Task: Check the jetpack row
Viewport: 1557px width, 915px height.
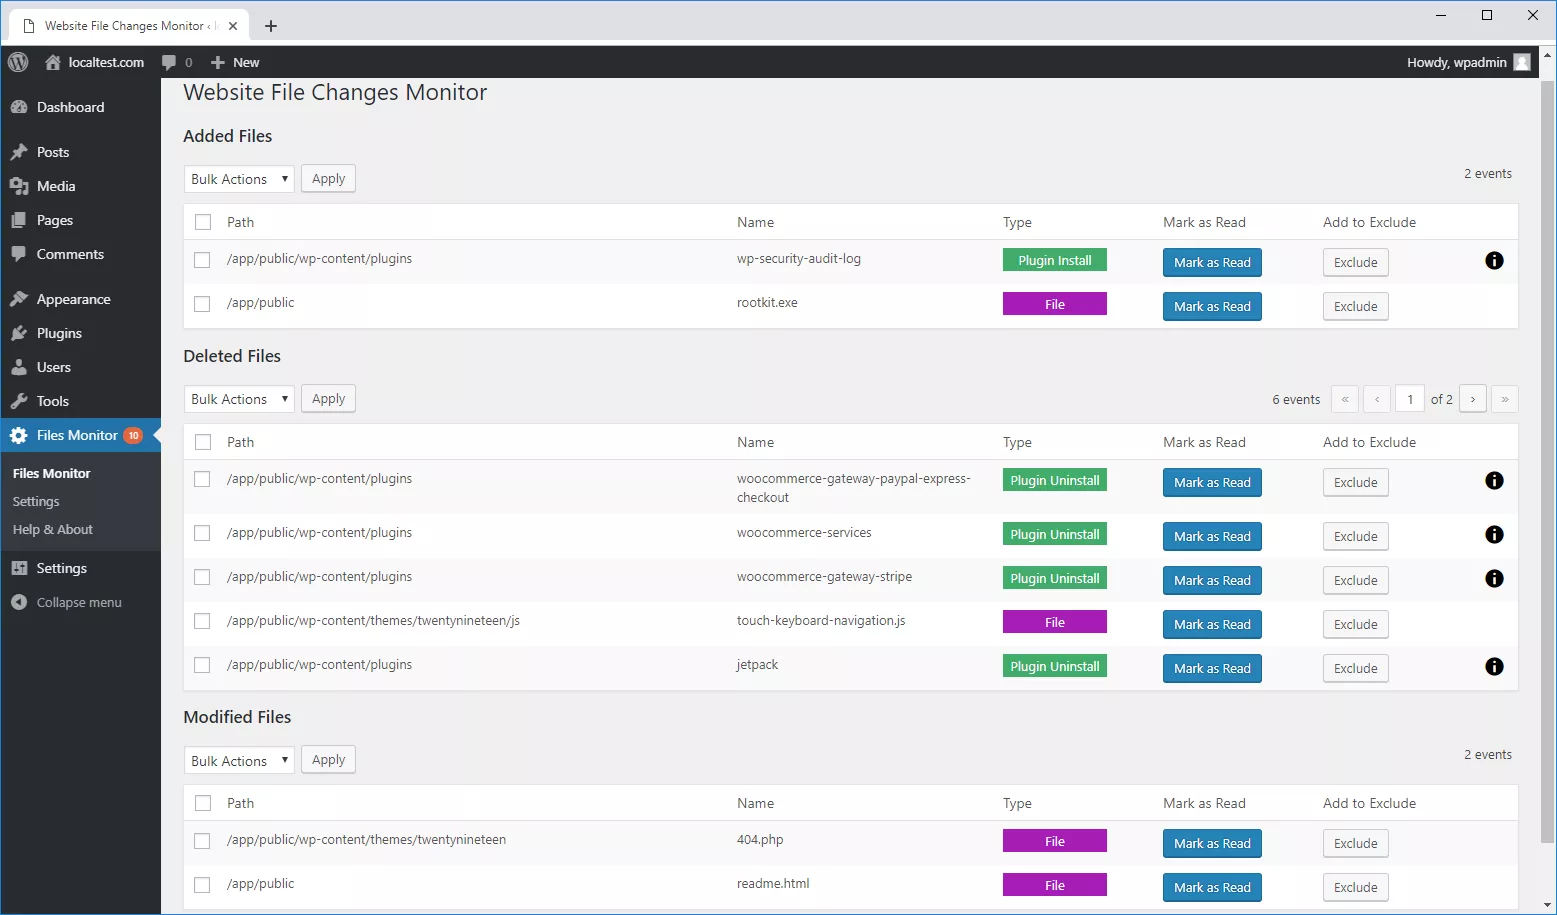Action: [202, 665]
